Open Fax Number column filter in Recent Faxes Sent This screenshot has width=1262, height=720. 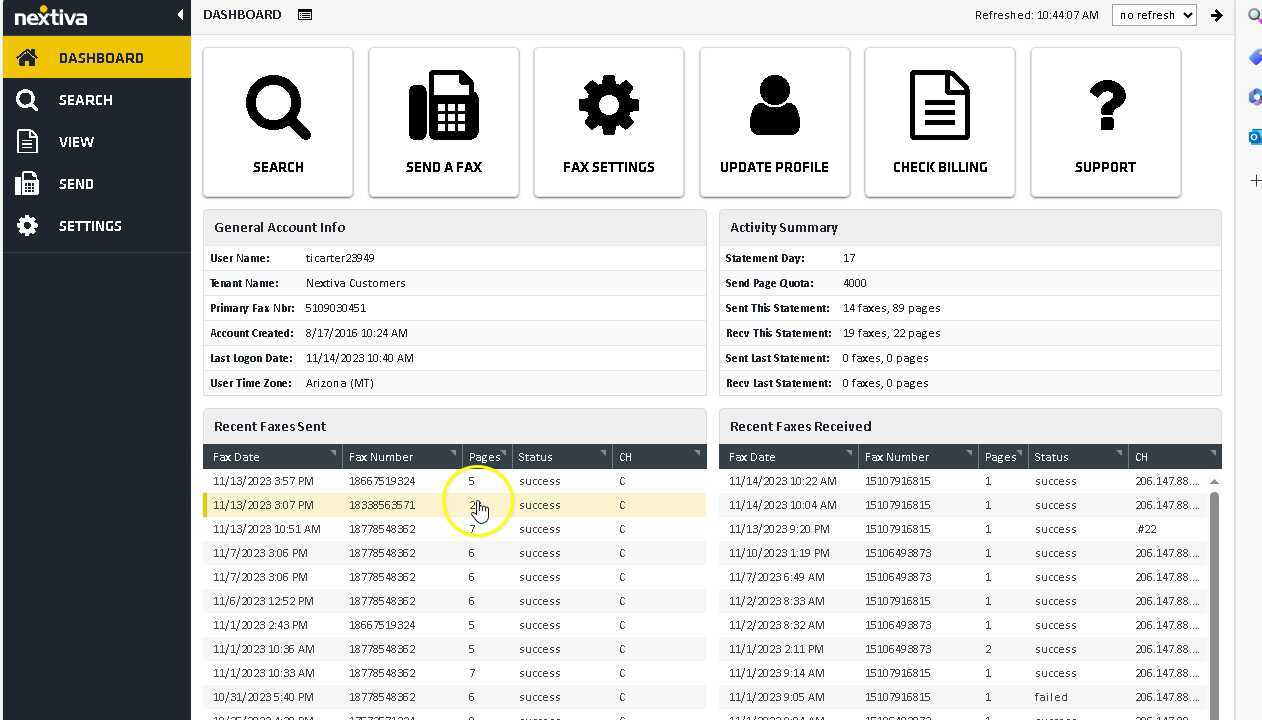click(453, 454)
